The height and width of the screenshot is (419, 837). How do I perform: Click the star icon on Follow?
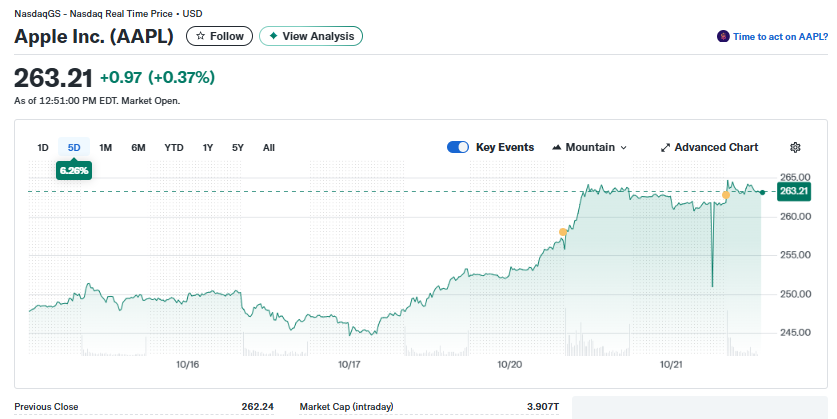click(x=200, y=36)
